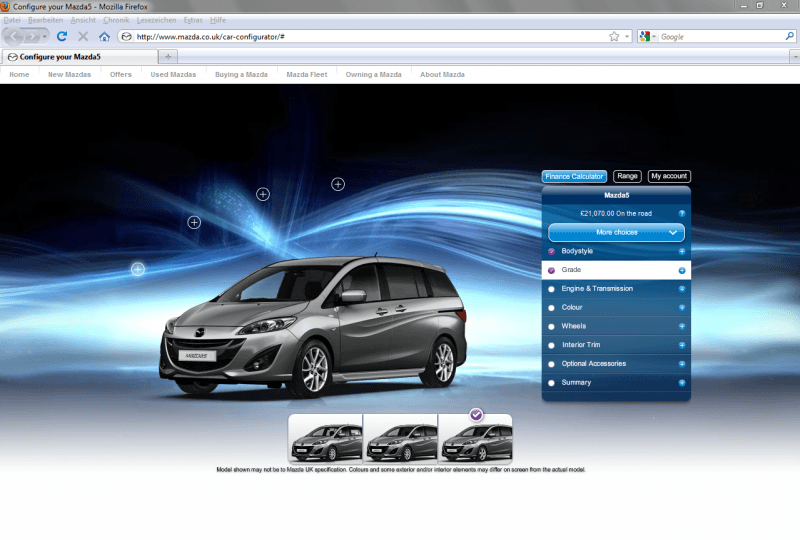Click the Interior Trim step bullet
The image size is (800, 540).
click(x=551, y=346)
